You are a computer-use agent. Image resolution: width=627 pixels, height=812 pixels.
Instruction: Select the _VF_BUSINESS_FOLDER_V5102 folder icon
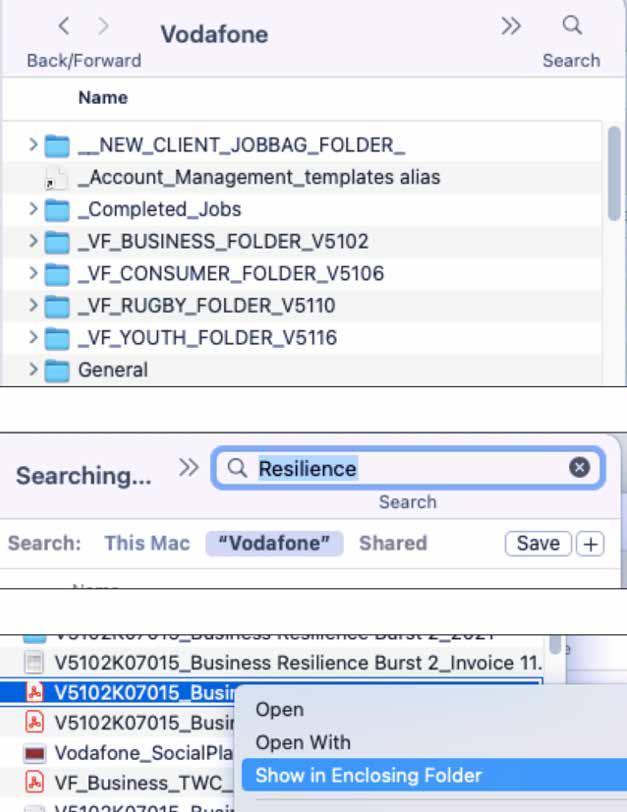tap(57, 242)
